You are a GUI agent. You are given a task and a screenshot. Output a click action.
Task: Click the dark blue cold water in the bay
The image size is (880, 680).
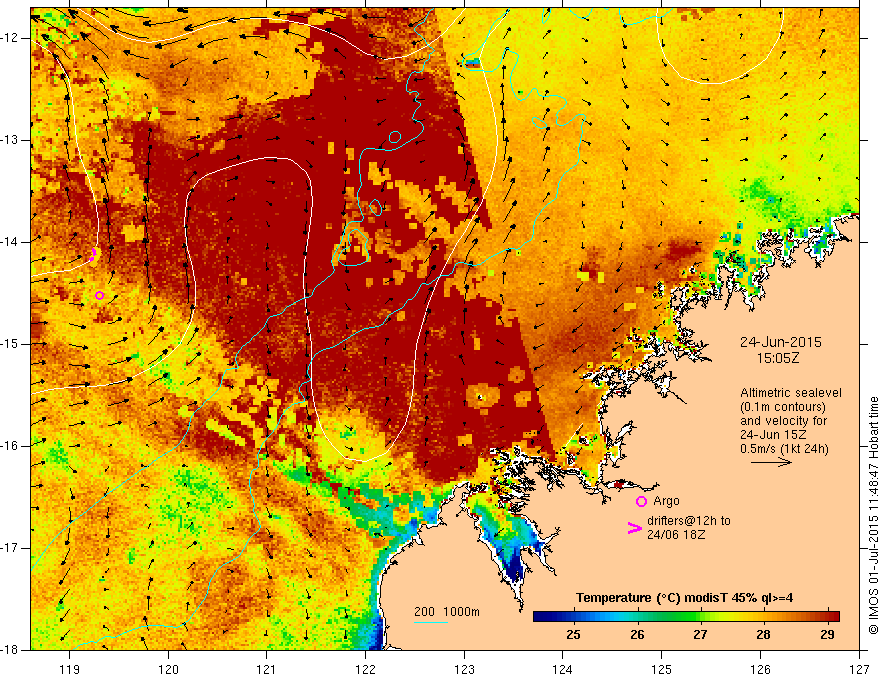[x=515, y=565]
